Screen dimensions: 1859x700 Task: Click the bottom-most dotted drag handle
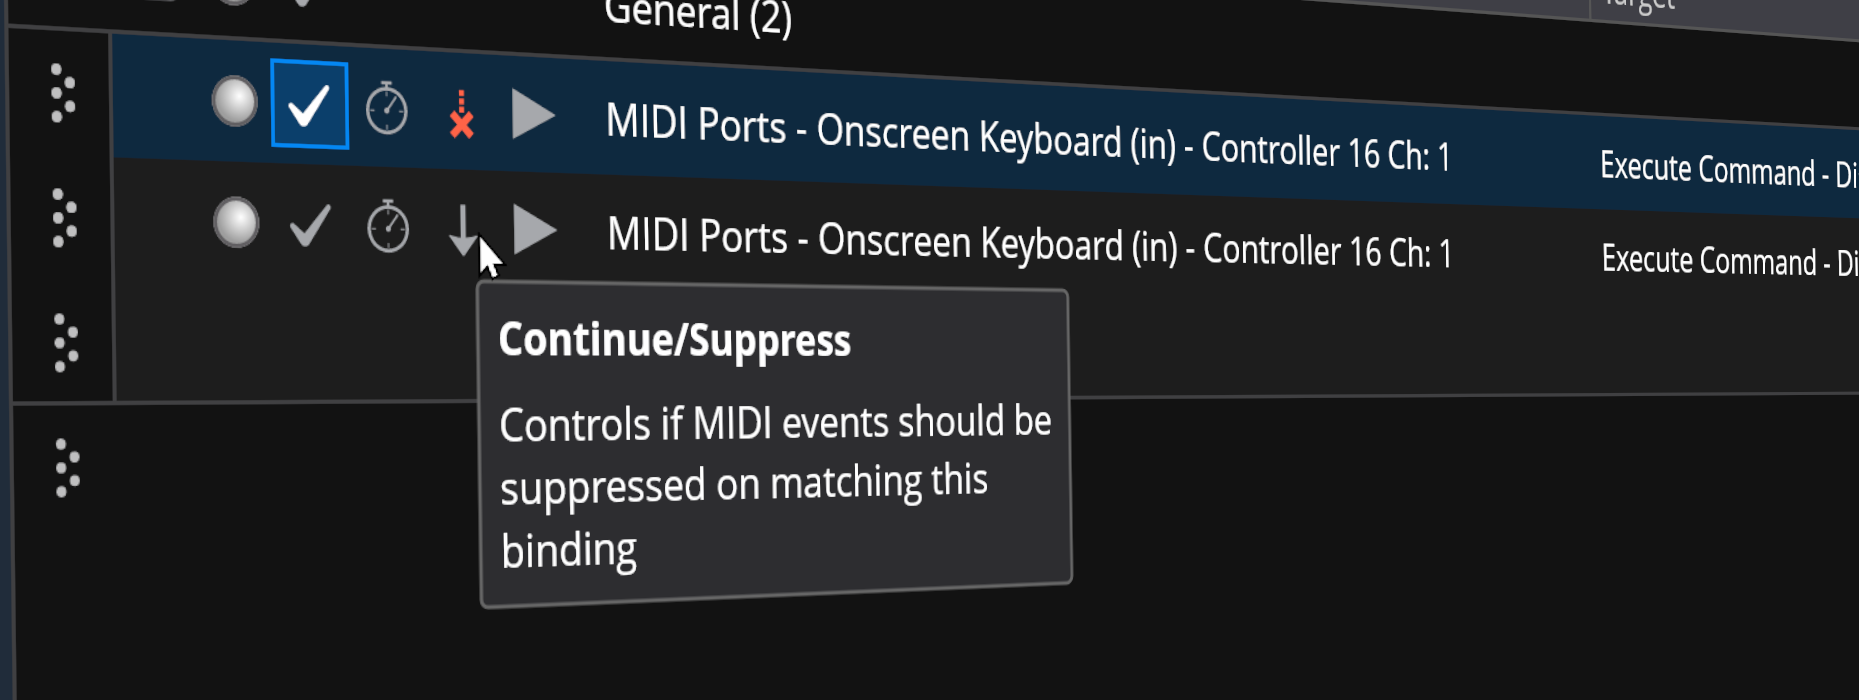pyautogui.click(x=67, y=468)
